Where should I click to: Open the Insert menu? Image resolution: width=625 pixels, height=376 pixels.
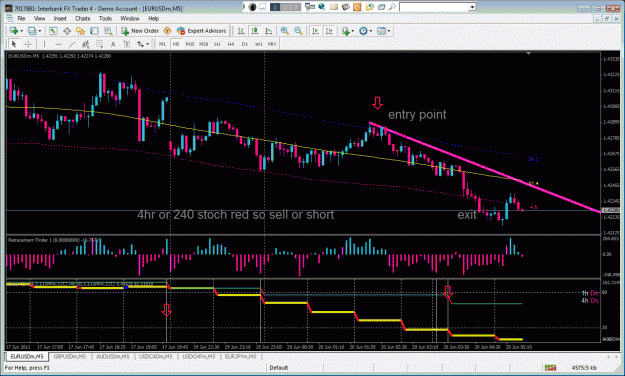[x=60, y=18]
